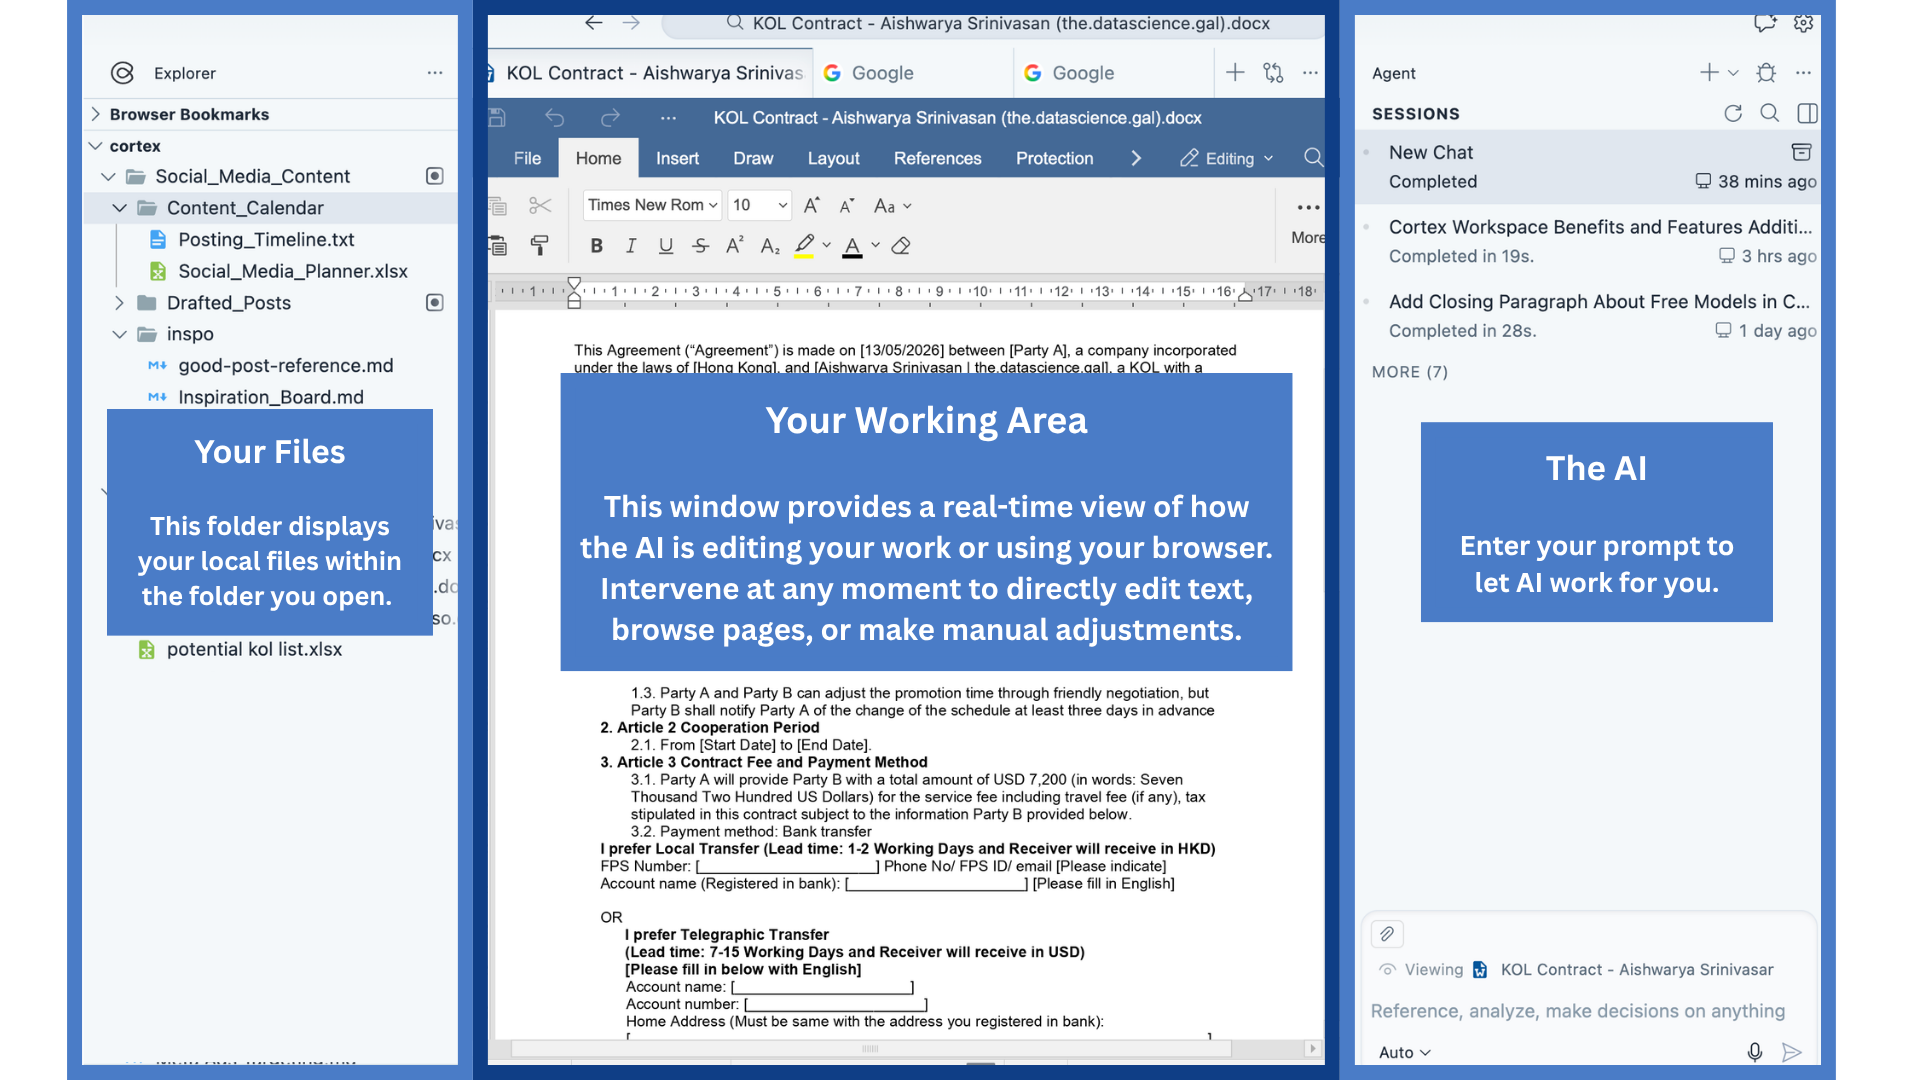The width and height of the screenshot is (1920, 1080).
Task: Show more ribbon tabs with right chevron
Action: [x=1136, y=158]
